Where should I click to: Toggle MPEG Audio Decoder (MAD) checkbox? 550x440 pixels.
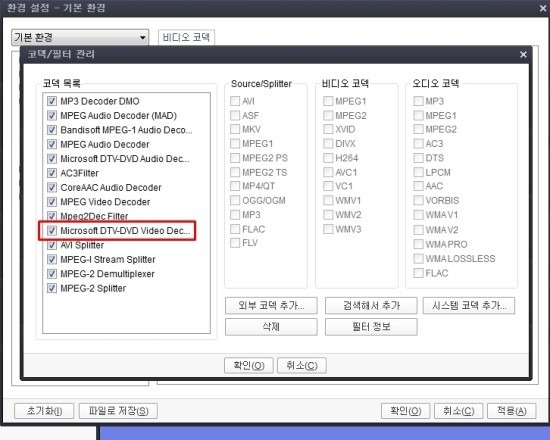point(52,115)
